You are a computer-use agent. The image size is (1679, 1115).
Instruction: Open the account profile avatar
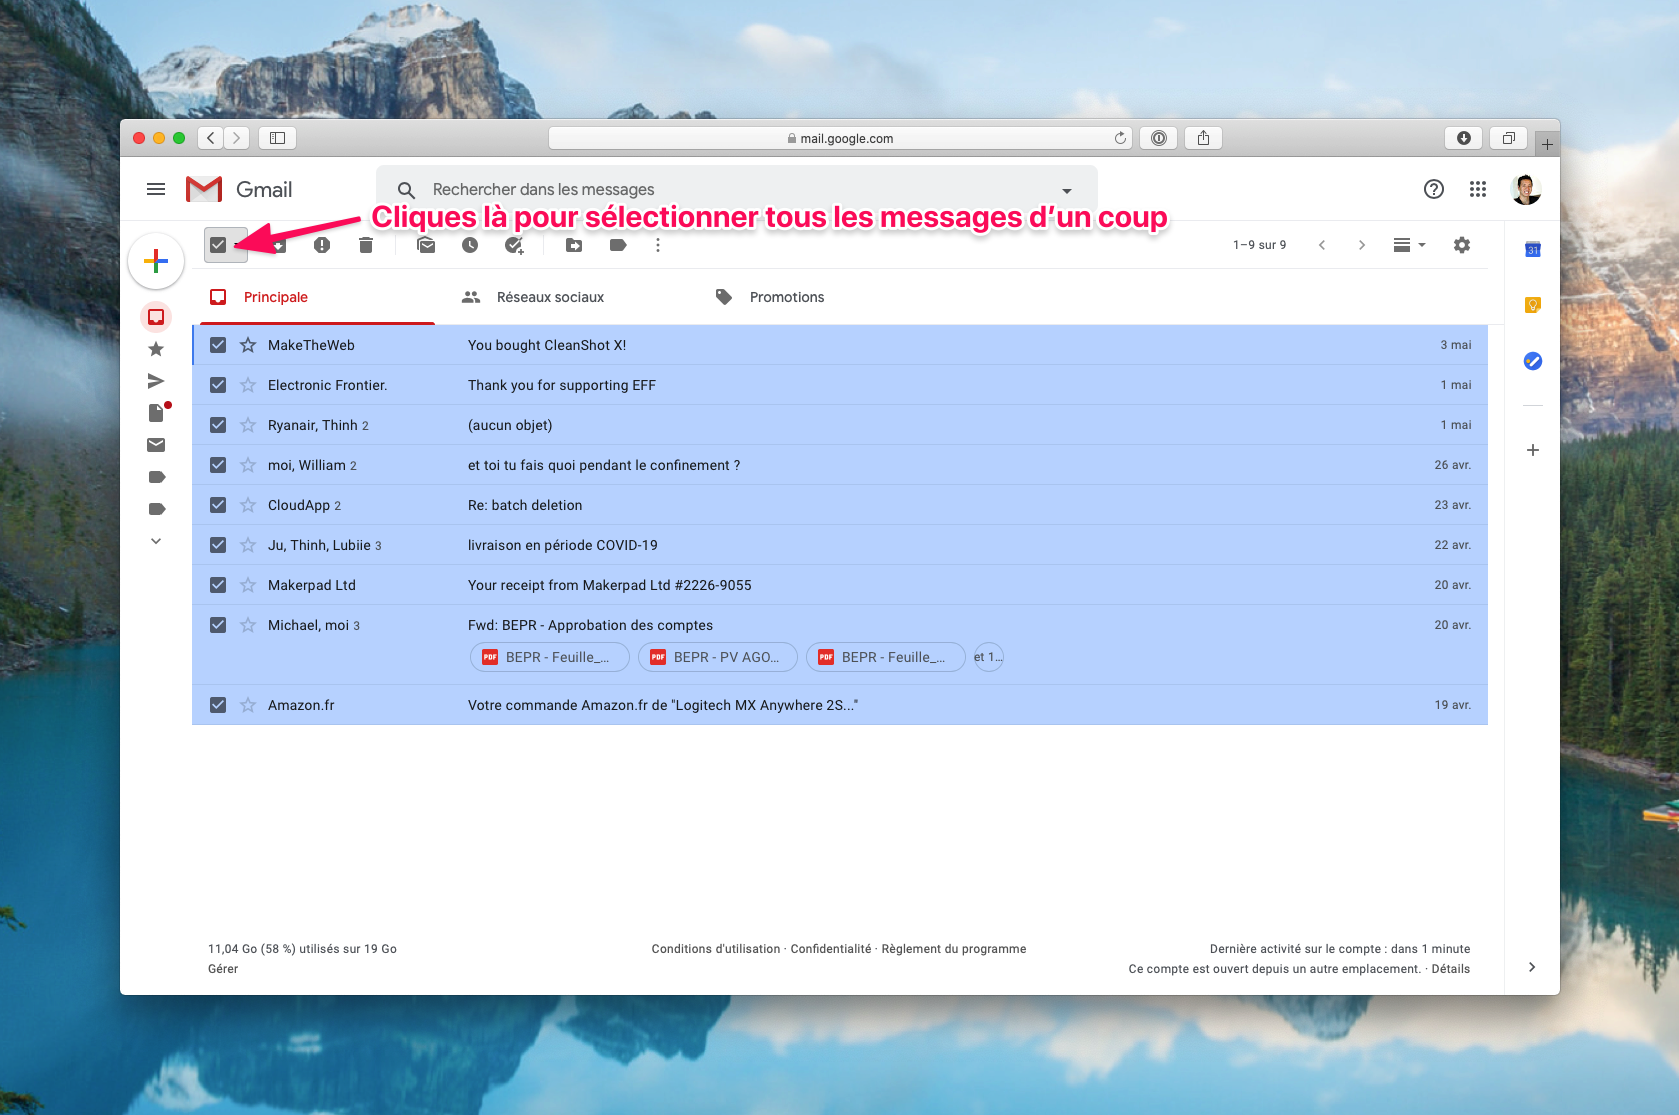click(x=1526, y=189)
